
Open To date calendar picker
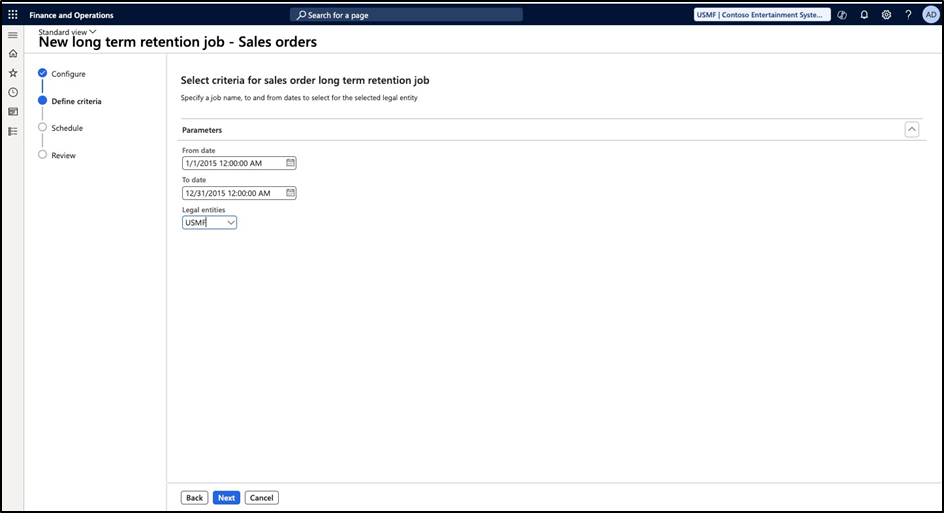[290, 193]
